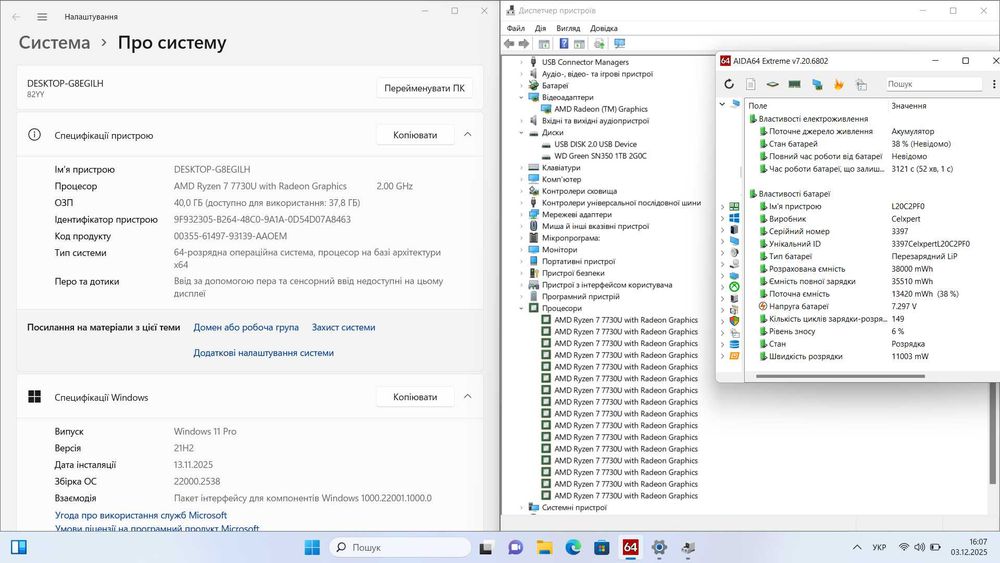1000x563 pixels.
Task: Click the scan for hardware changes monitor icon
Action: pyautogui.click(x=619, y=43)
